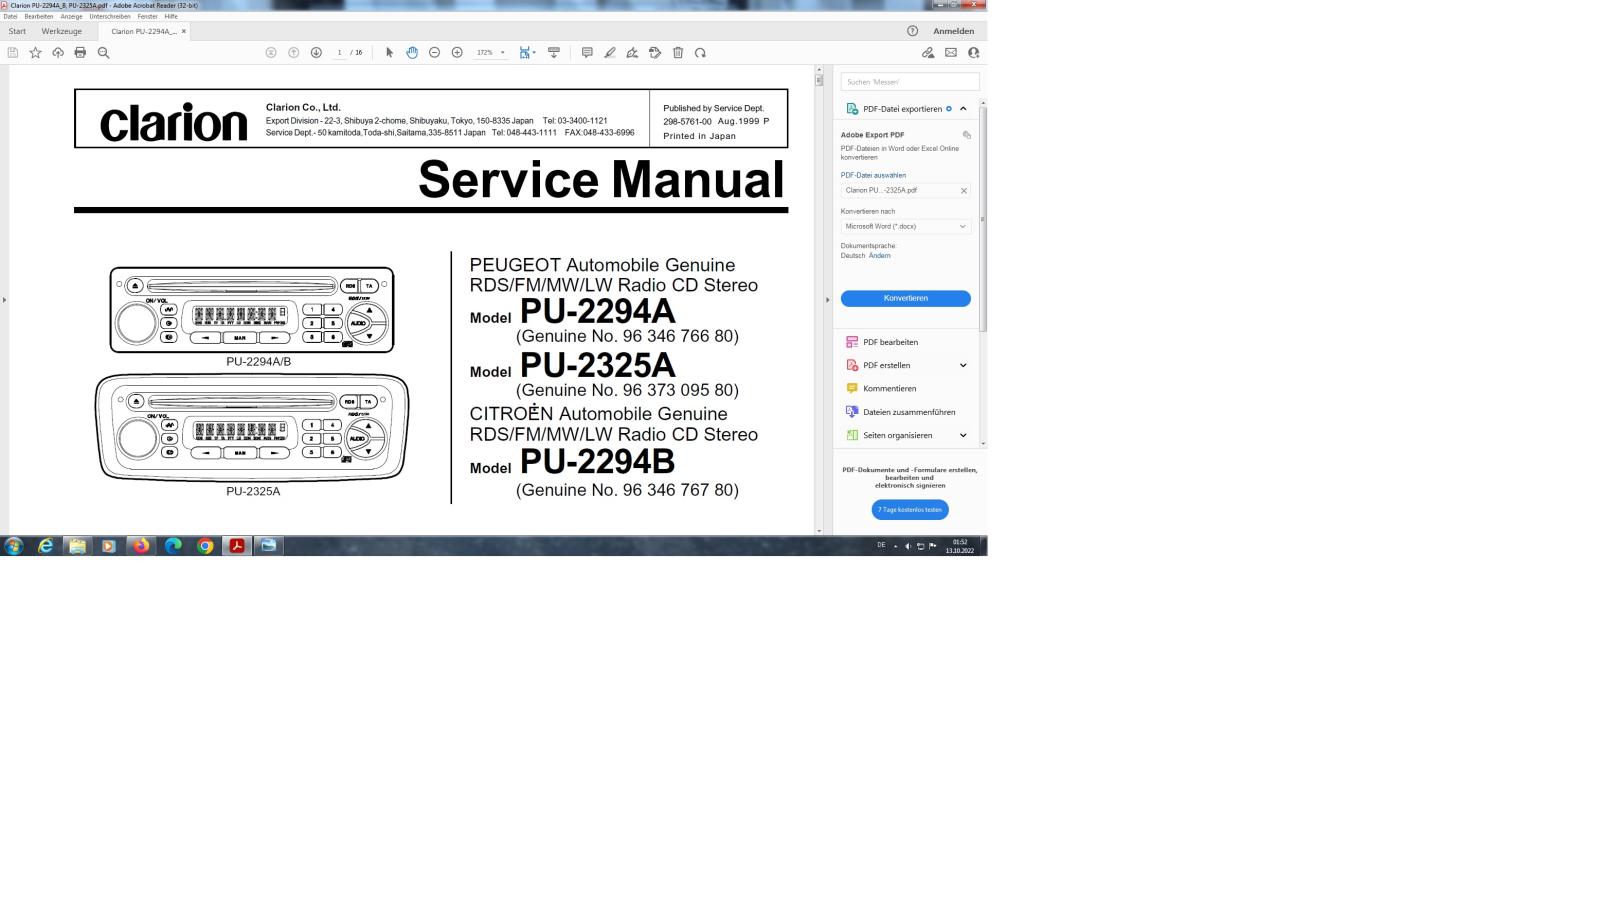Open the Unterschreiben menu
The image size is (1600, 900).
point(110,17)
